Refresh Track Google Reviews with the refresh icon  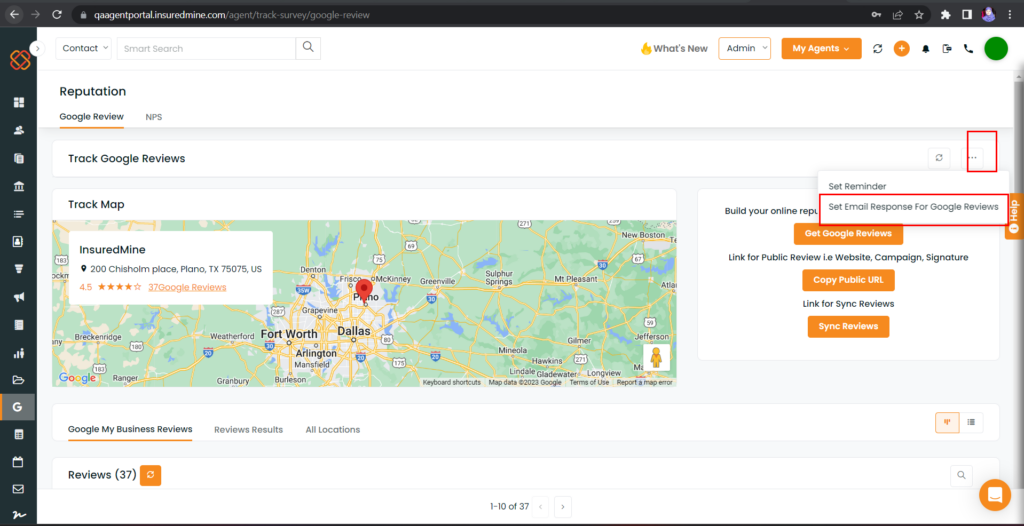[939, 158]
